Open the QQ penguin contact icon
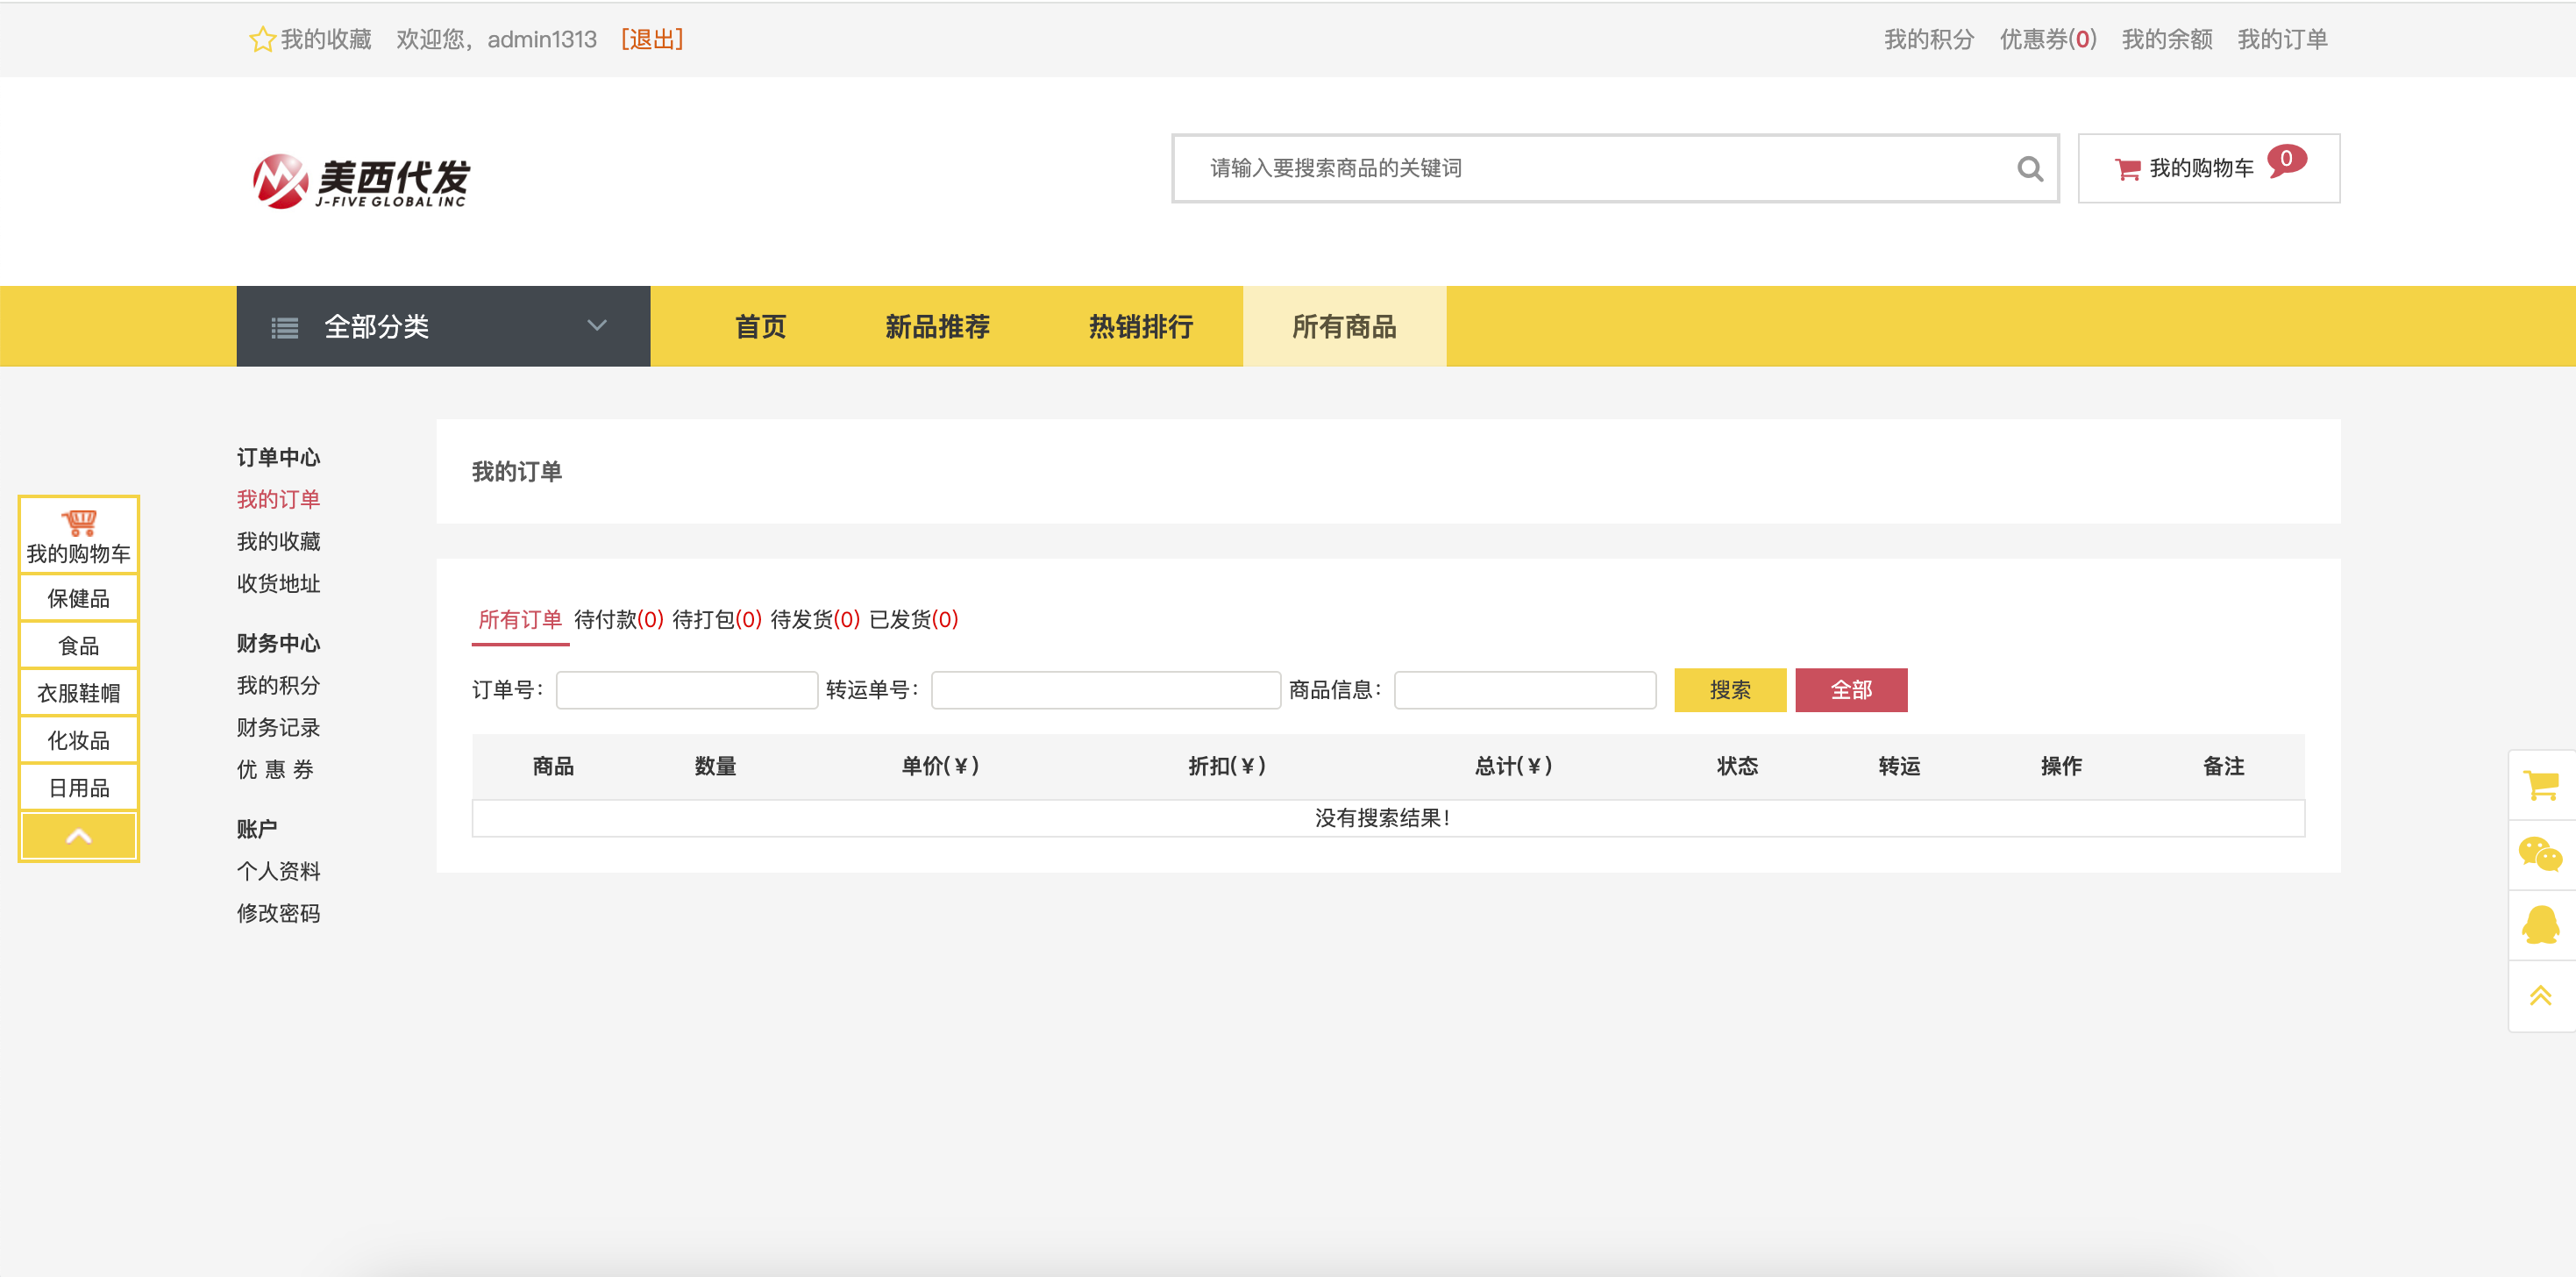The height and width of the screenshot is (1277, 2576). coord(2541,925)
